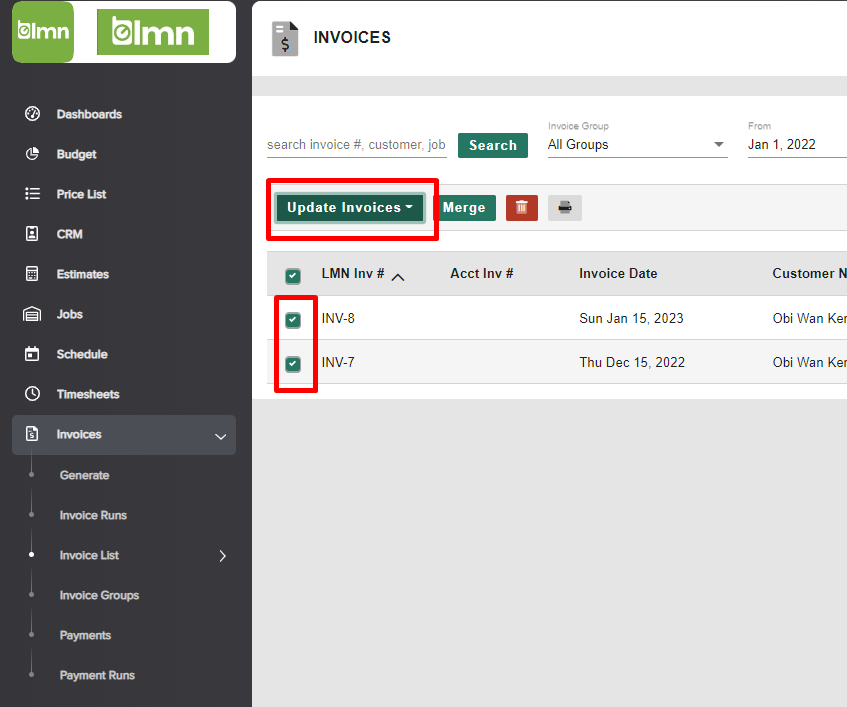Open Estimates from the sidebar
The height and width of the screenshot is (707, 847).
coord(84,274)
